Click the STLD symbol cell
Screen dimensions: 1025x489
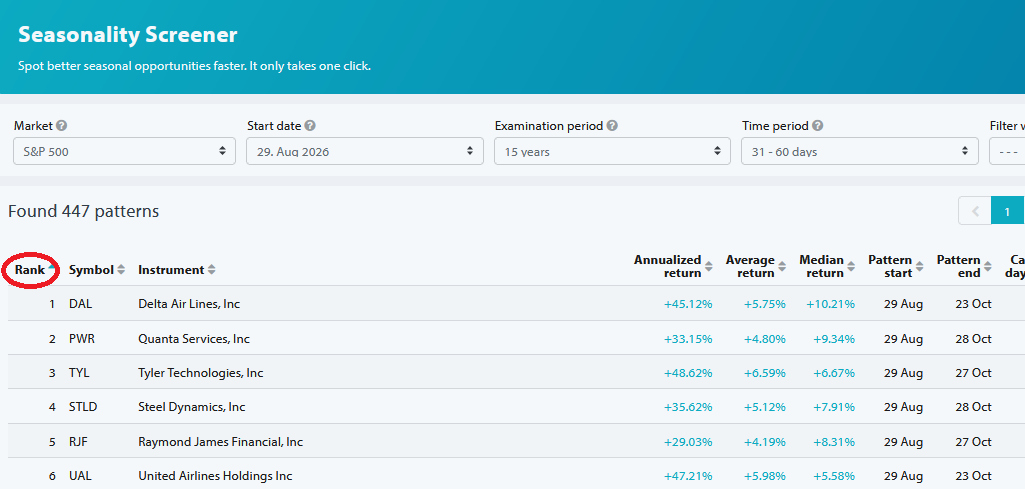82,407
